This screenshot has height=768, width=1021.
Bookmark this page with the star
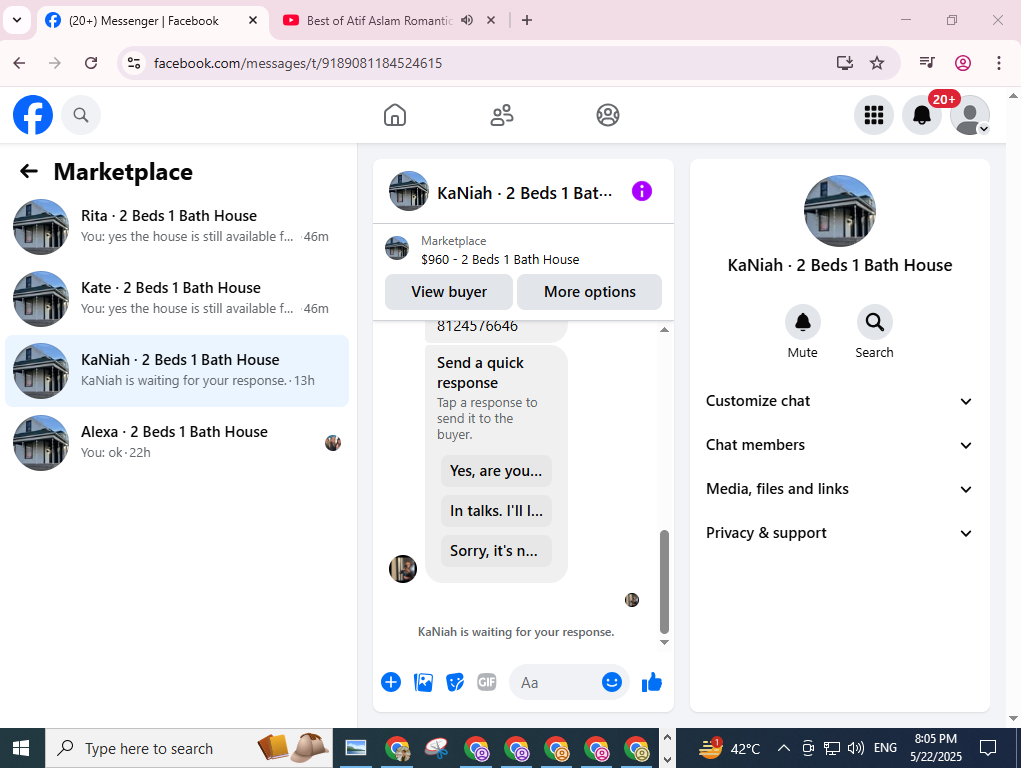pyautogui.click(x=877, y=63)
